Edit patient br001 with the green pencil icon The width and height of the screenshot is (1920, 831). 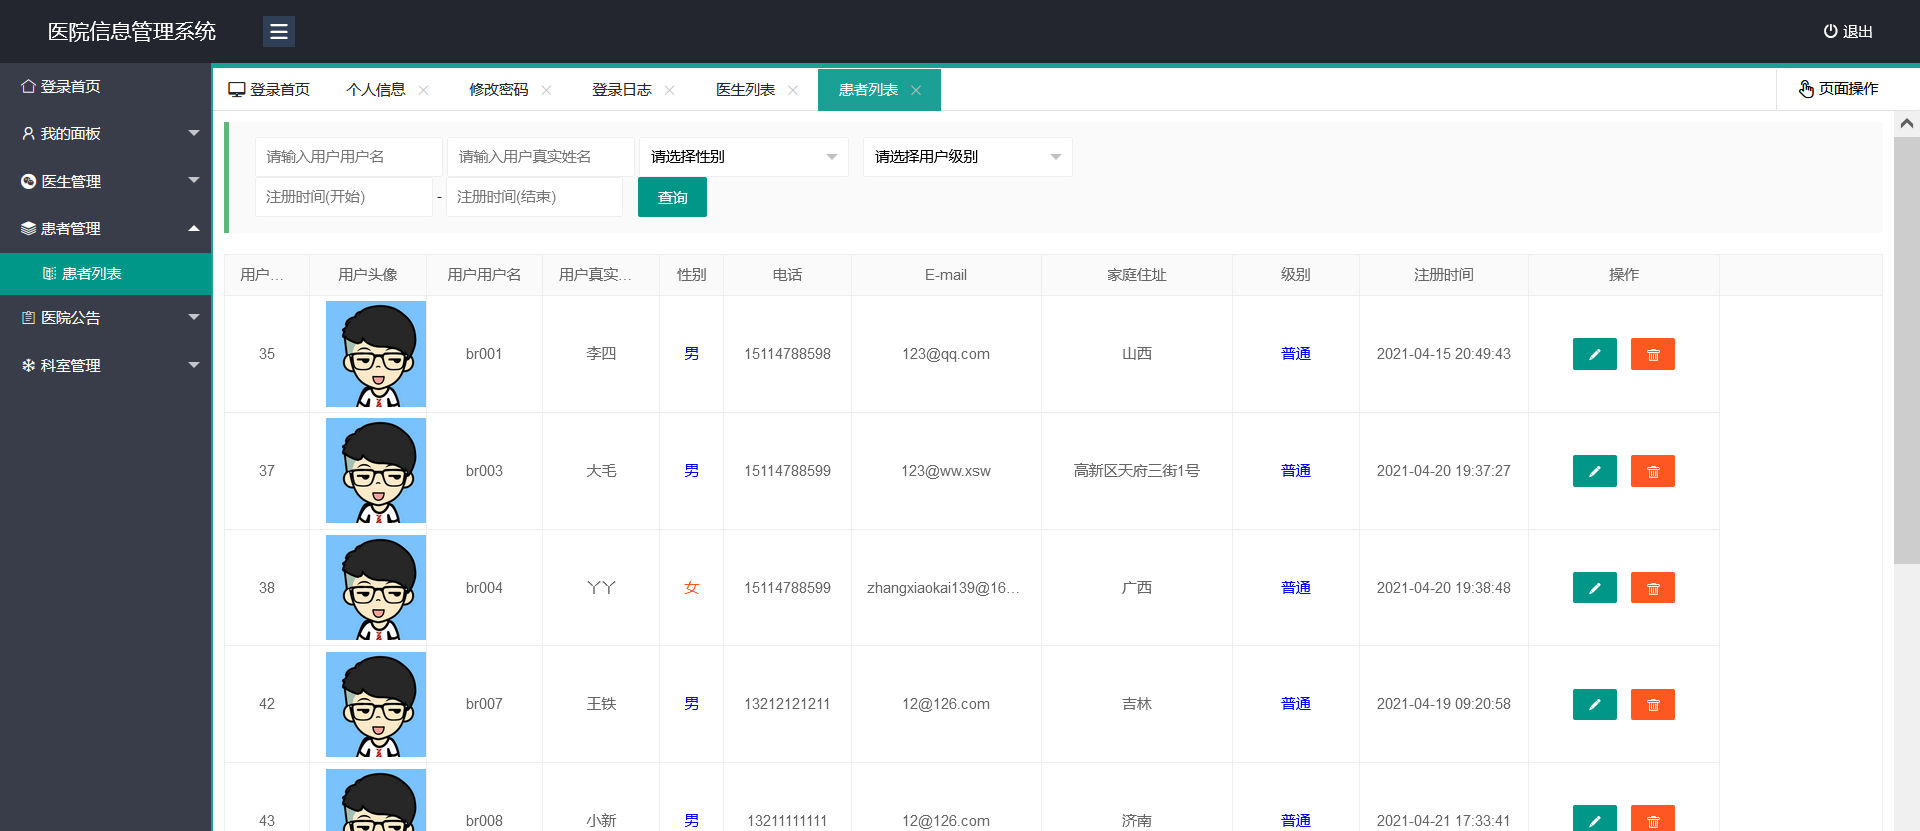pos(1595,354)
